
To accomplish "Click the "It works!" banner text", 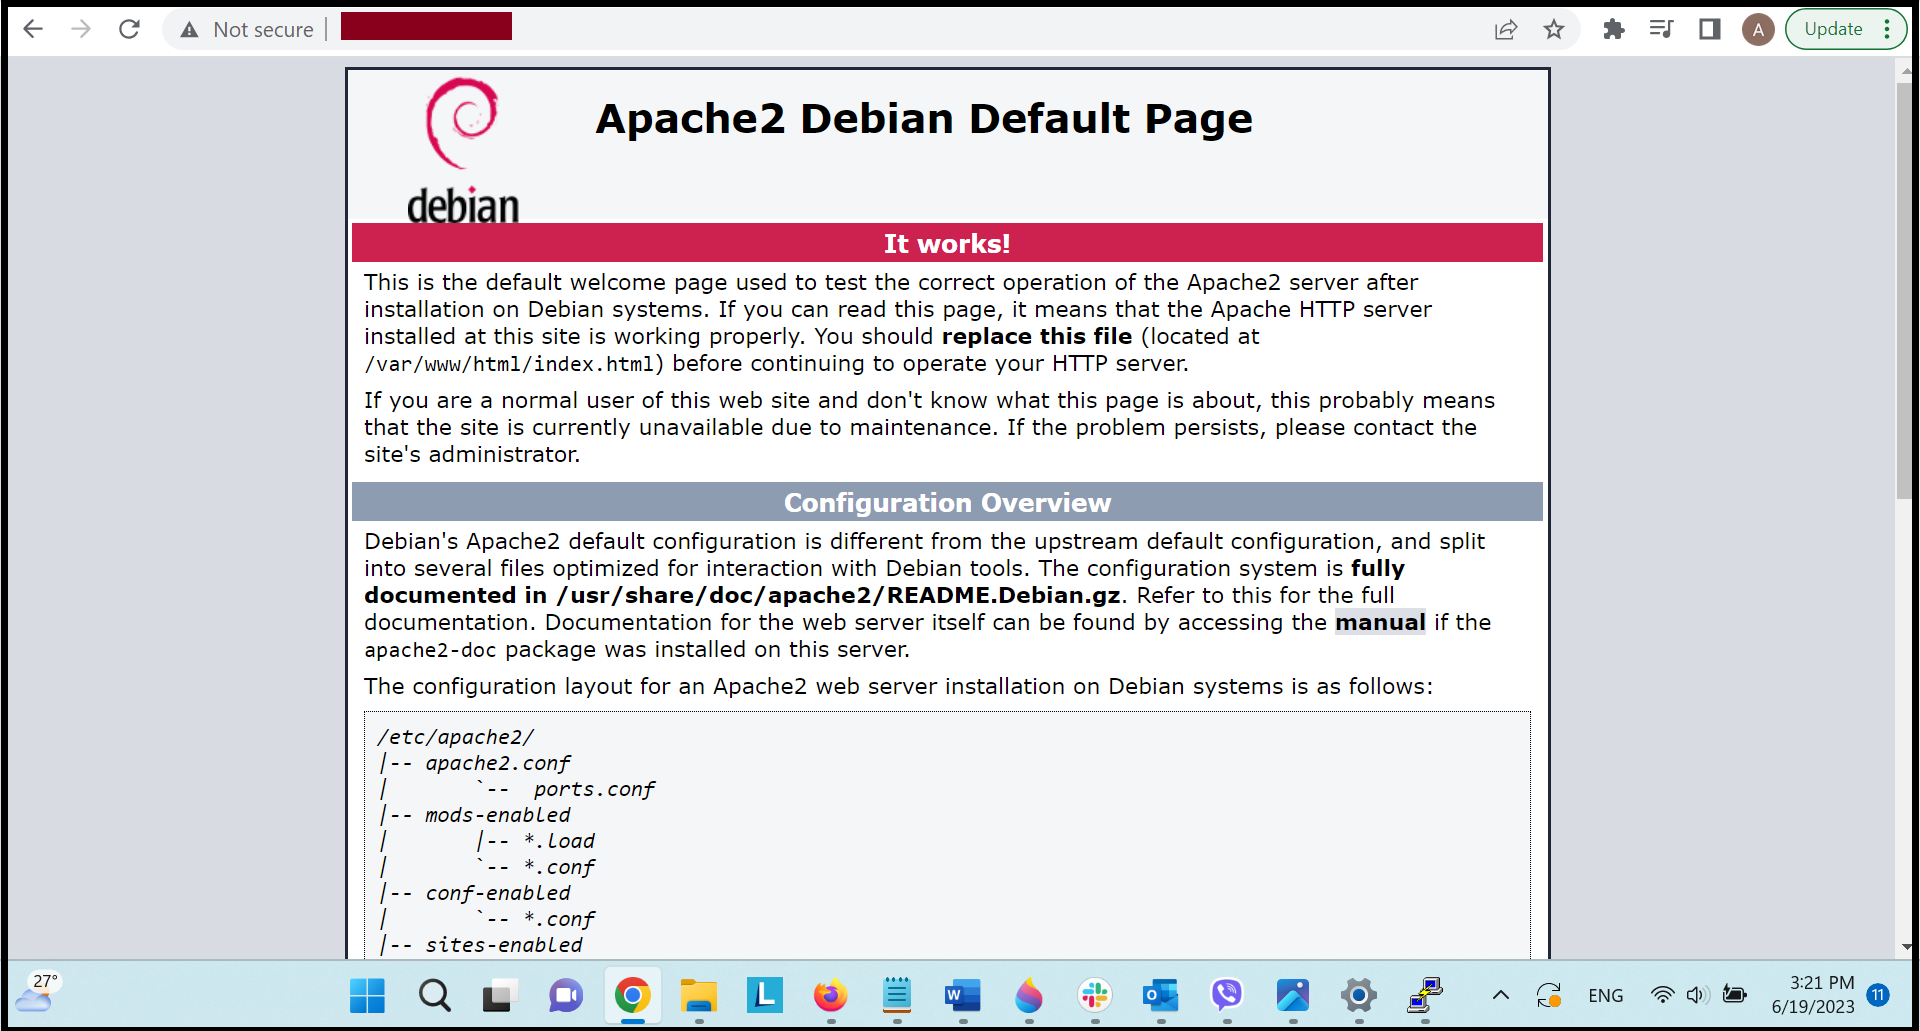I will click(x=946, y=244).
